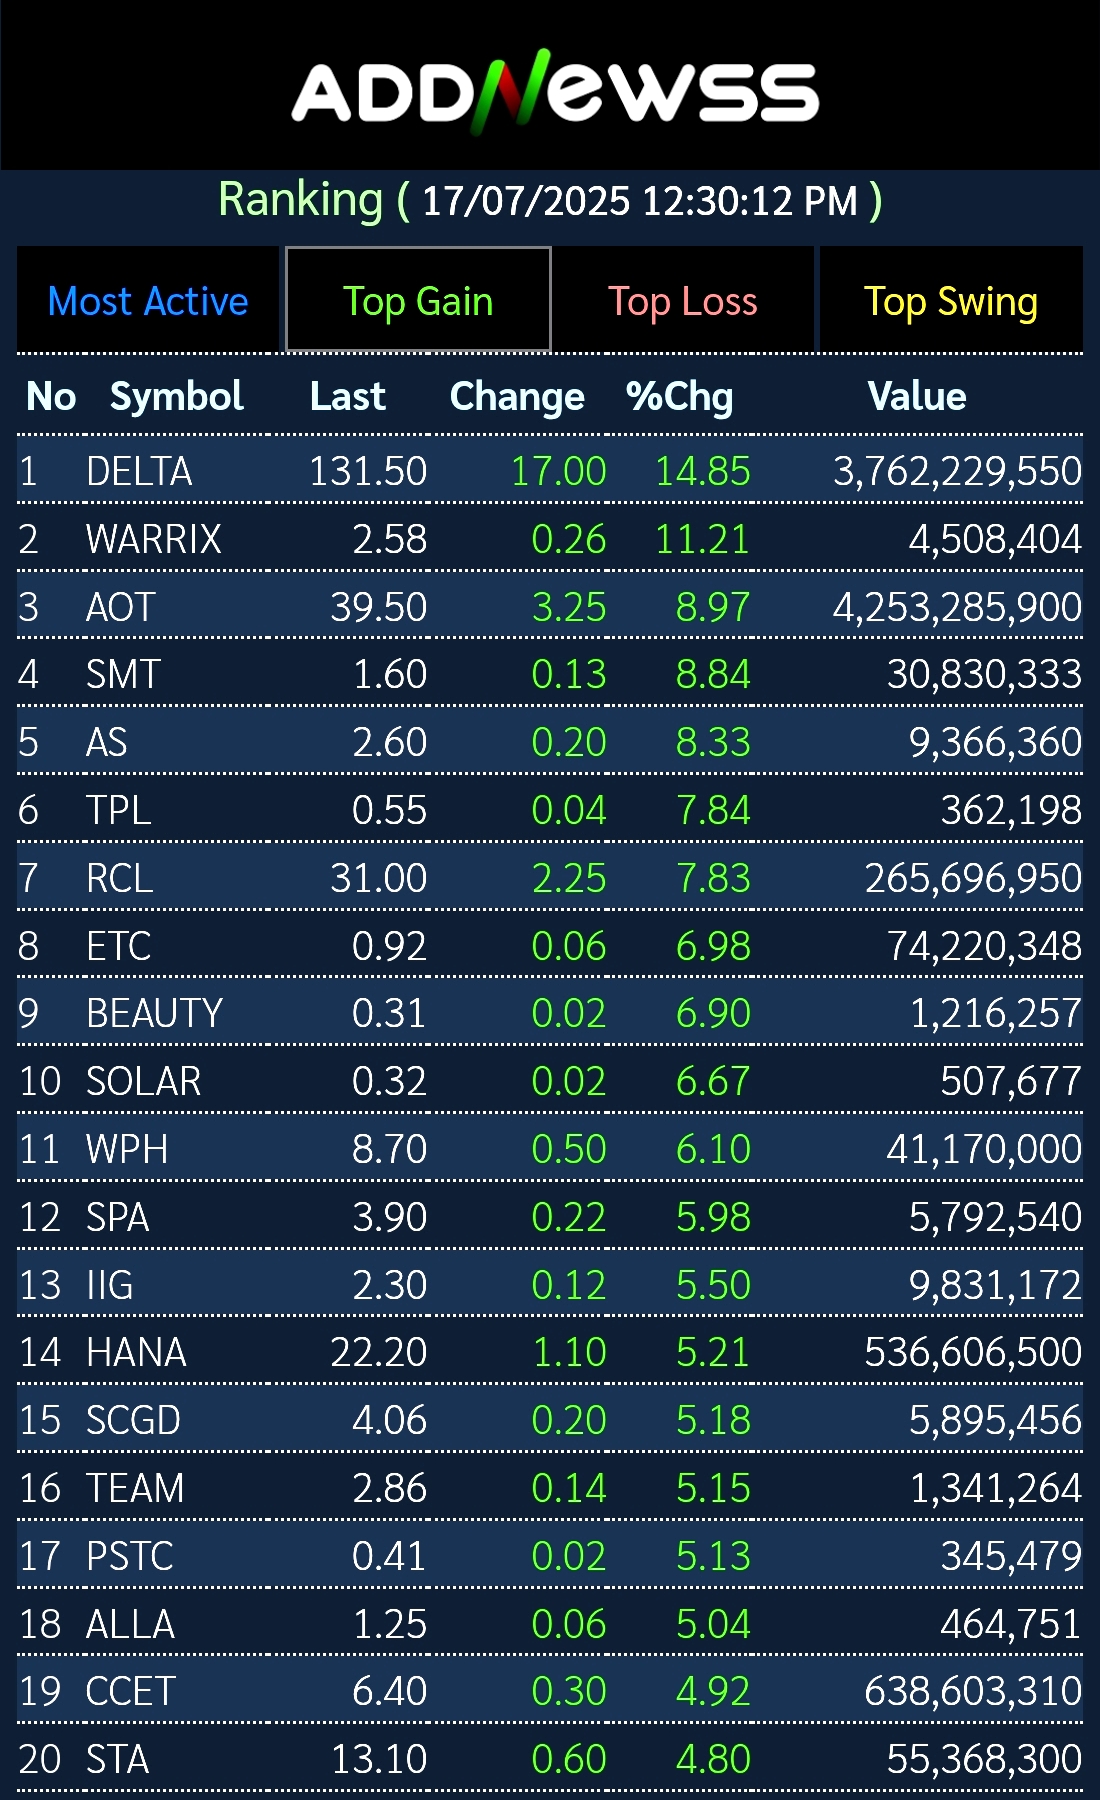
Task: Click the Last column header
Action: click(347, 397)
